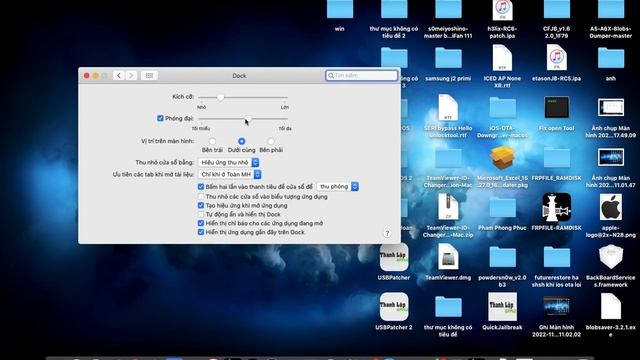The height and width of the screenshot is (360, 640).
Task: Select samsung j2 primi folder
Action: click(448, 58)
